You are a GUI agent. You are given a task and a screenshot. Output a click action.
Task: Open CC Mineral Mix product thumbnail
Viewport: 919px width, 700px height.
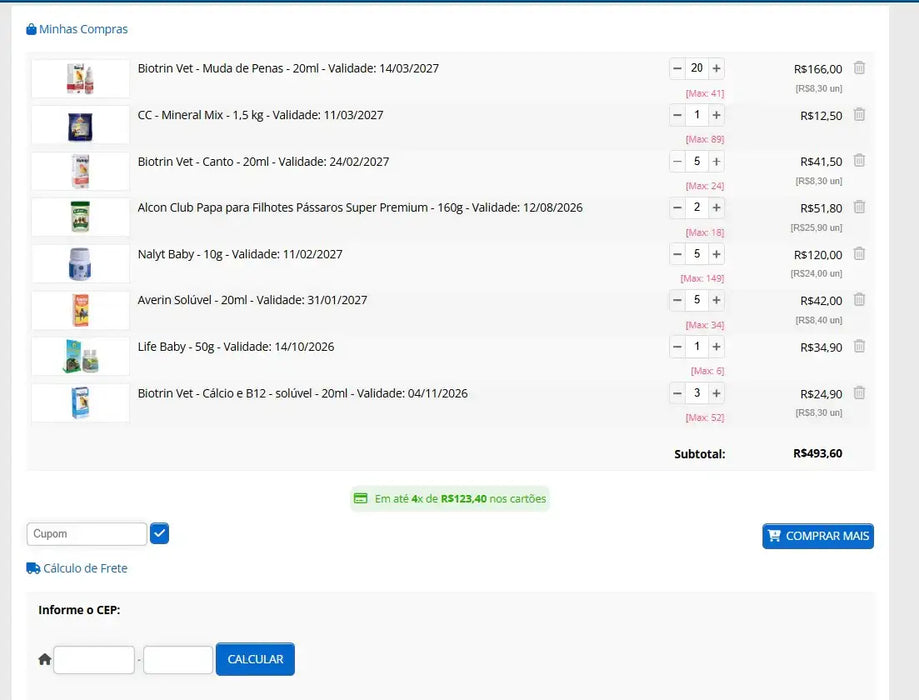point(80,125)
